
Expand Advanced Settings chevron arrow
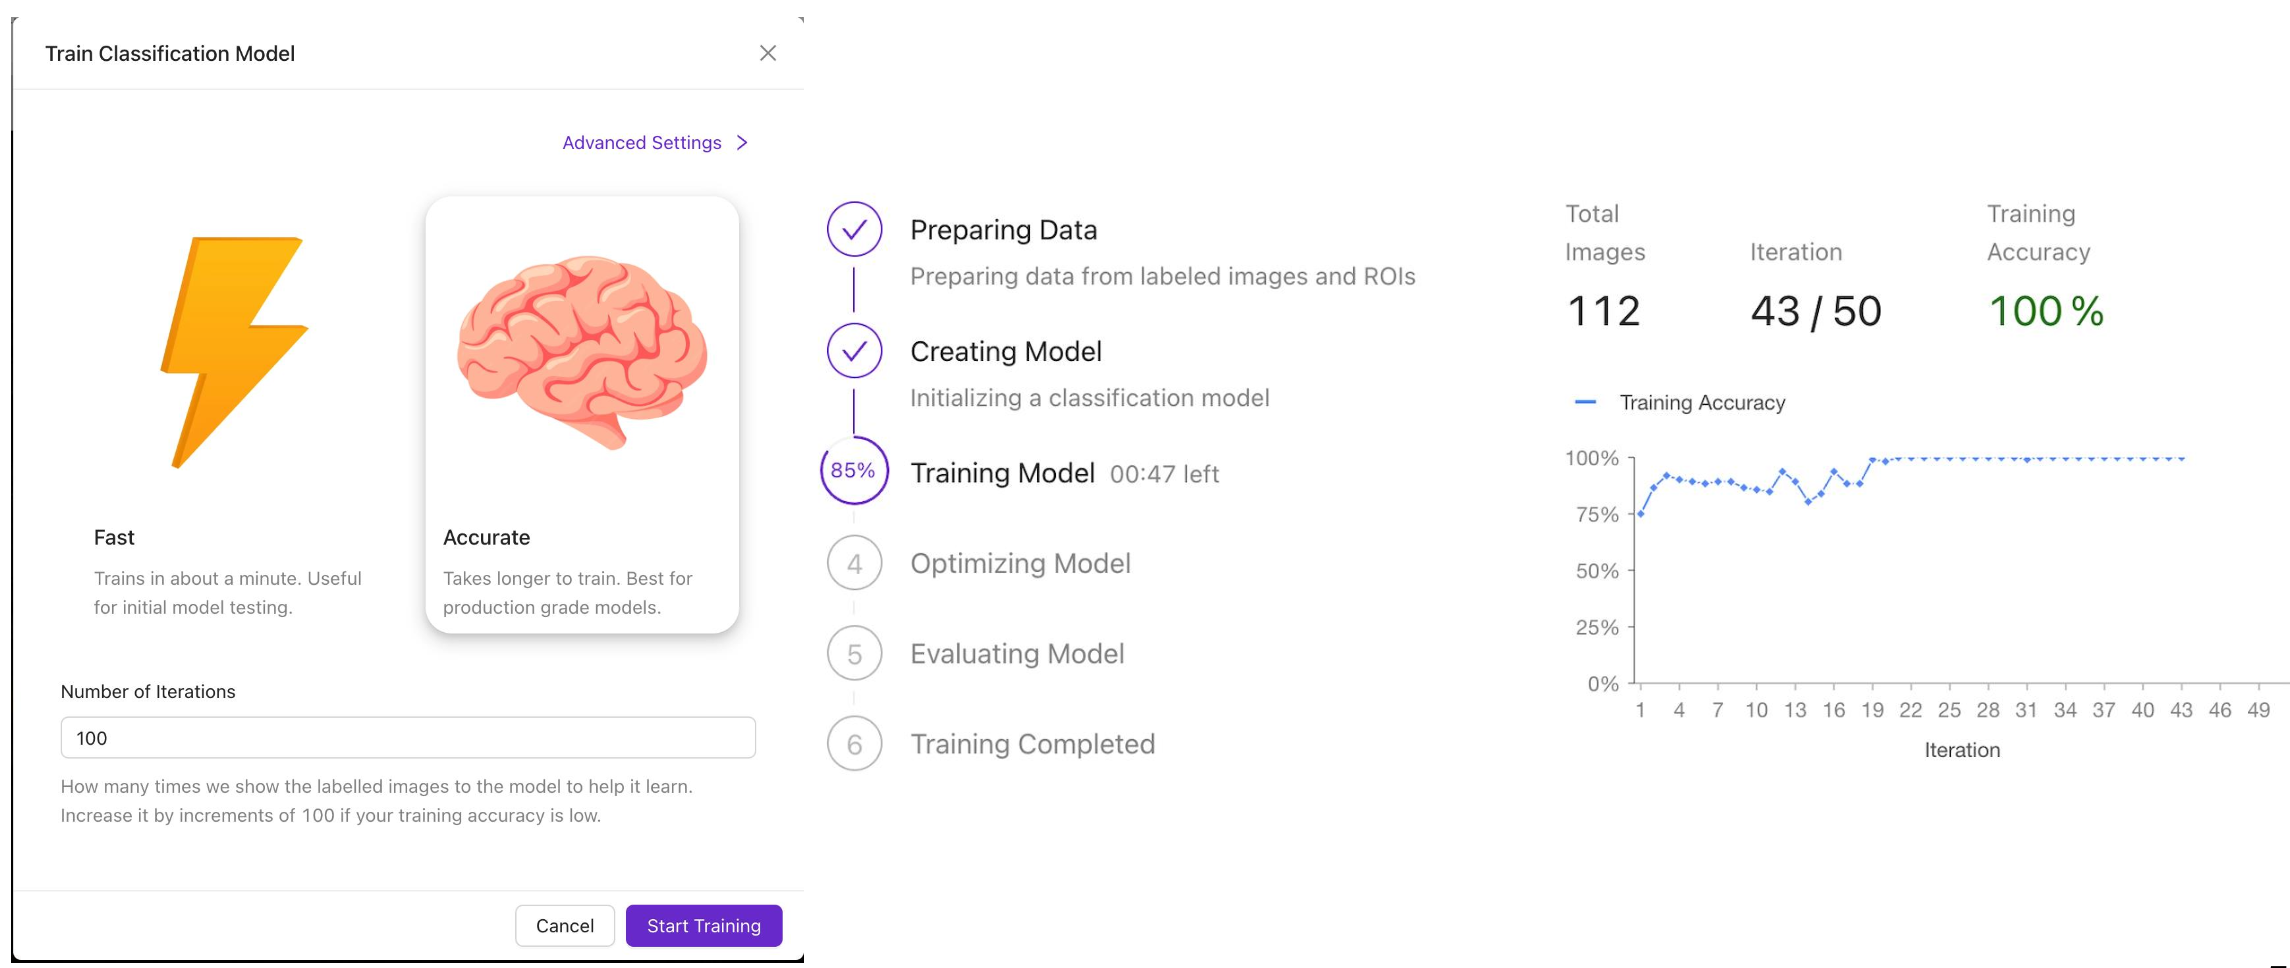click(742, 143)
